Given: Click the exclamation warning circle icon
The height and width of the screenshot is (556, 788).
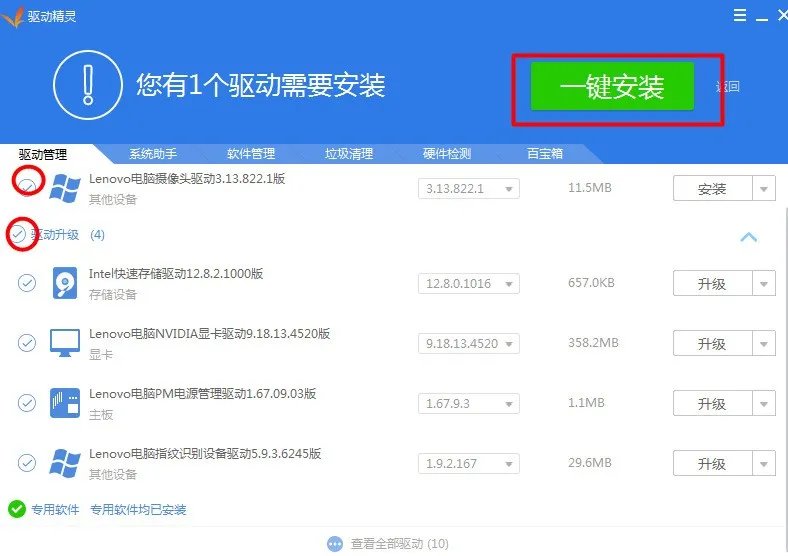Looking at the screenshot, I should coord(88,84).
